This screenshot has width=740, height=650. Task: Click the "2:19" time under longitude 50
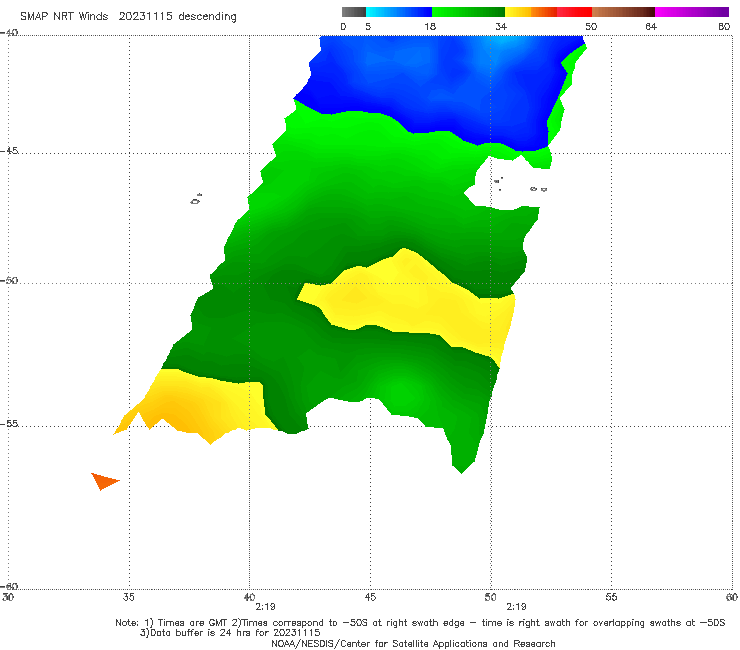(x=516, y=607)
